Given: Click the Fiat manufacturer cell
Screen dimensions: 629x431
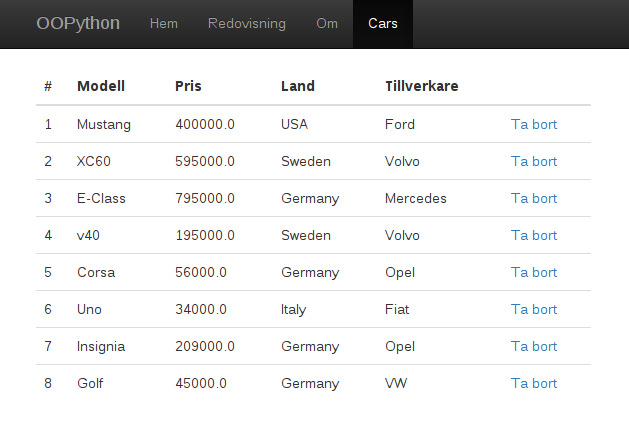Looking at the screenshot, I should click(x=397, y=309).
